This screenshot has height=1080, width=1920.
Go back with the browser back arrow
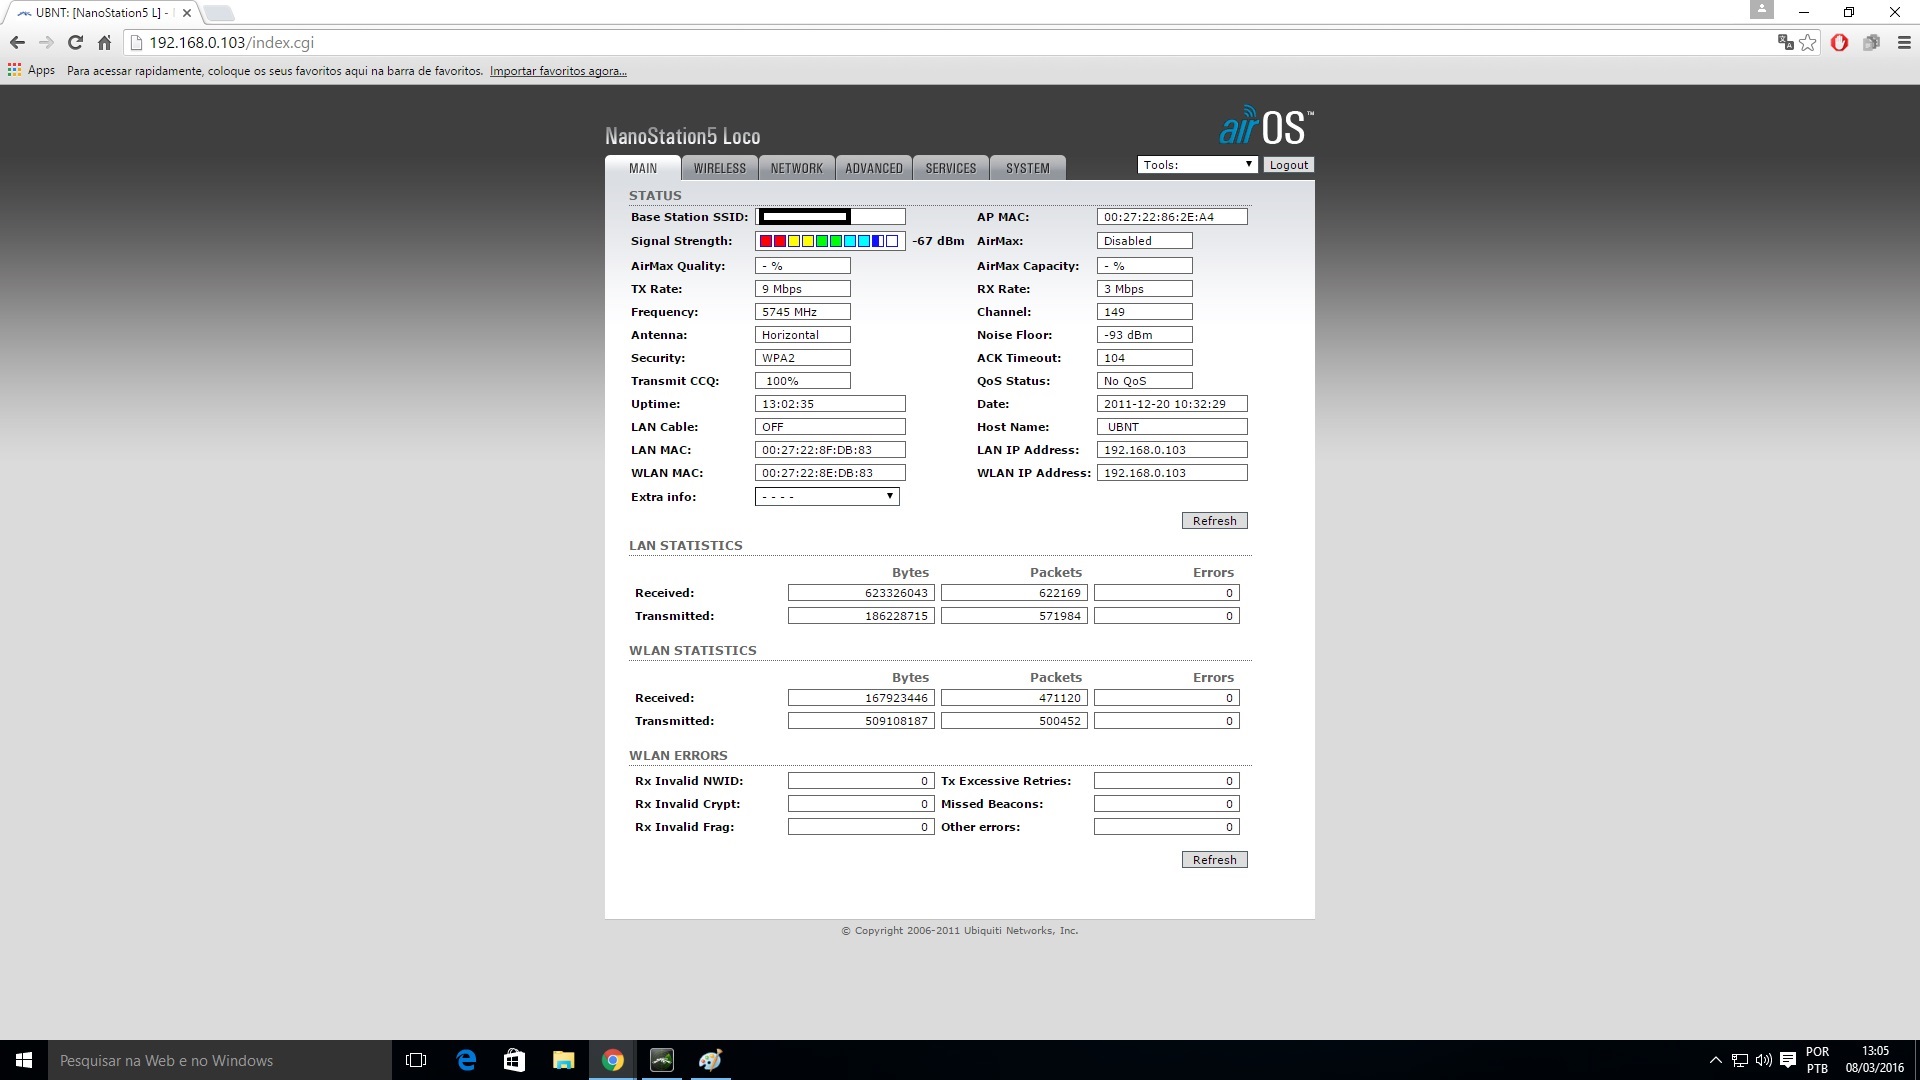17,43
